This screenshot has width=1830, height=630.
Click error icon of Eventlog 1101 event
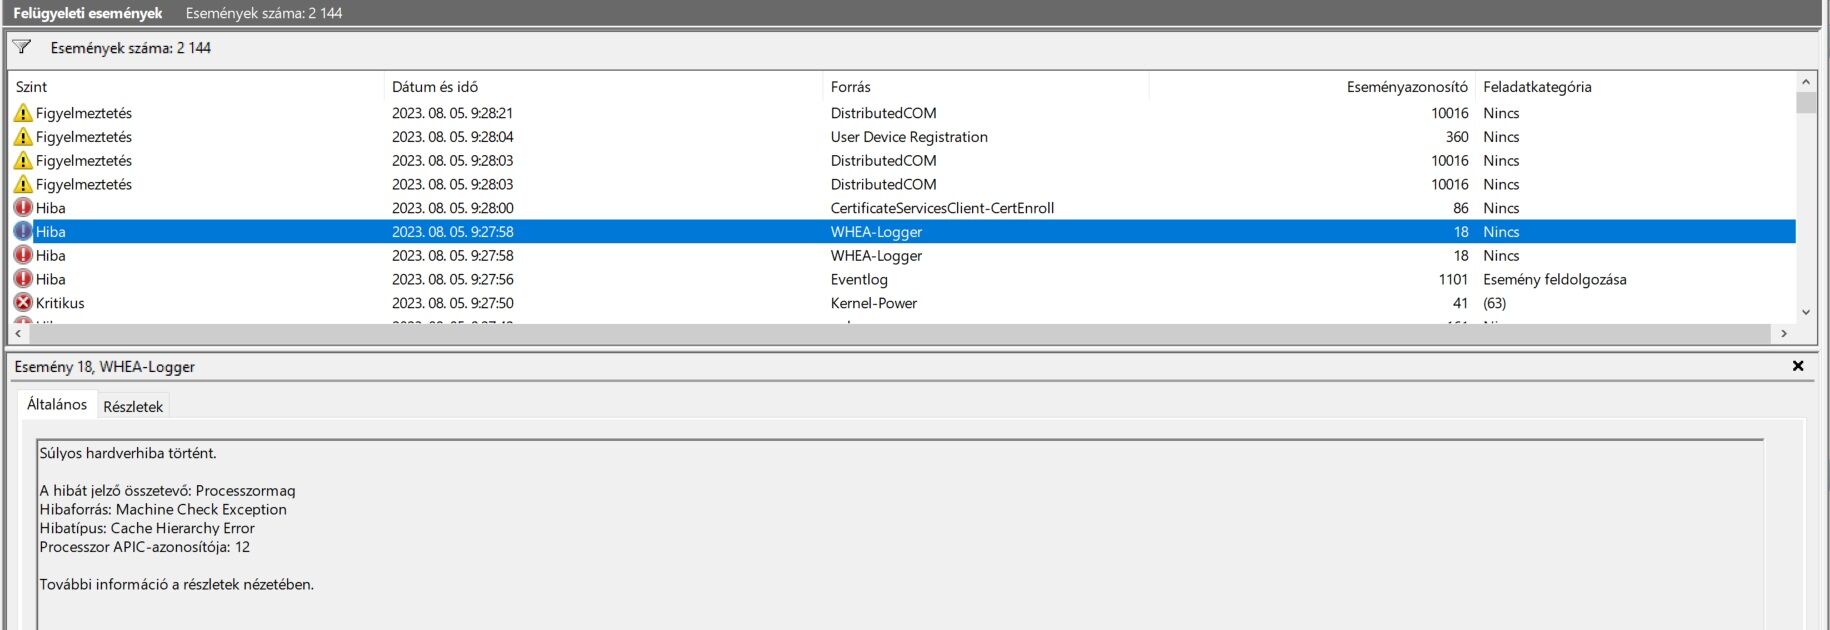23,279
